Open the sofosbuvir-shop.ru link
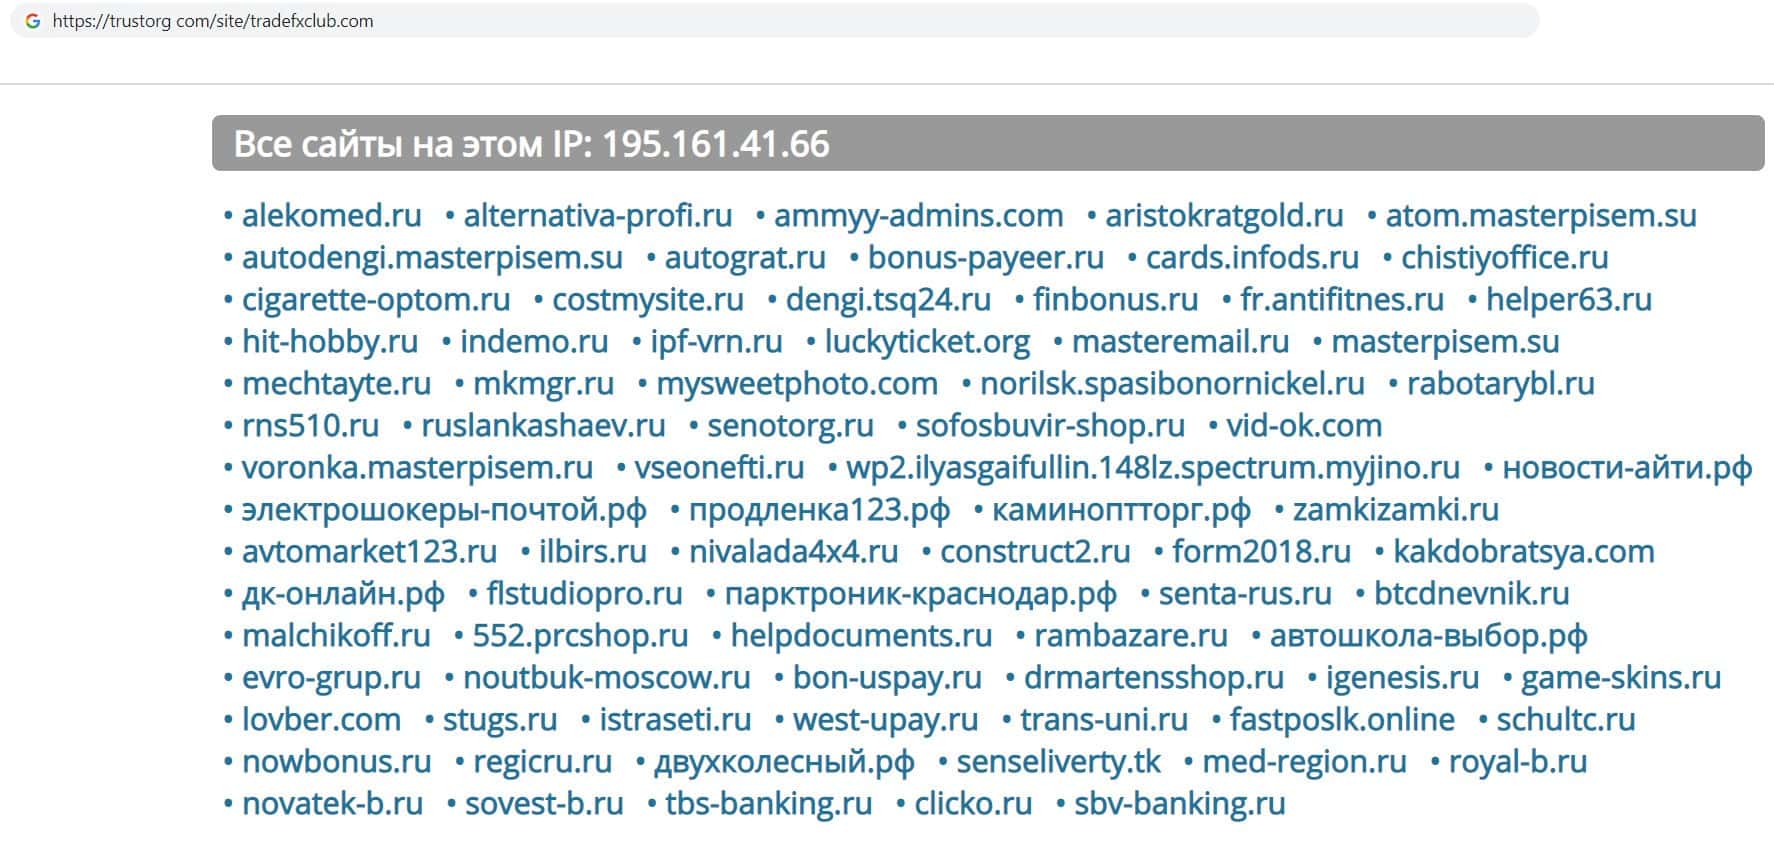Screen dimensions: 1774x852 [1049, 426]
